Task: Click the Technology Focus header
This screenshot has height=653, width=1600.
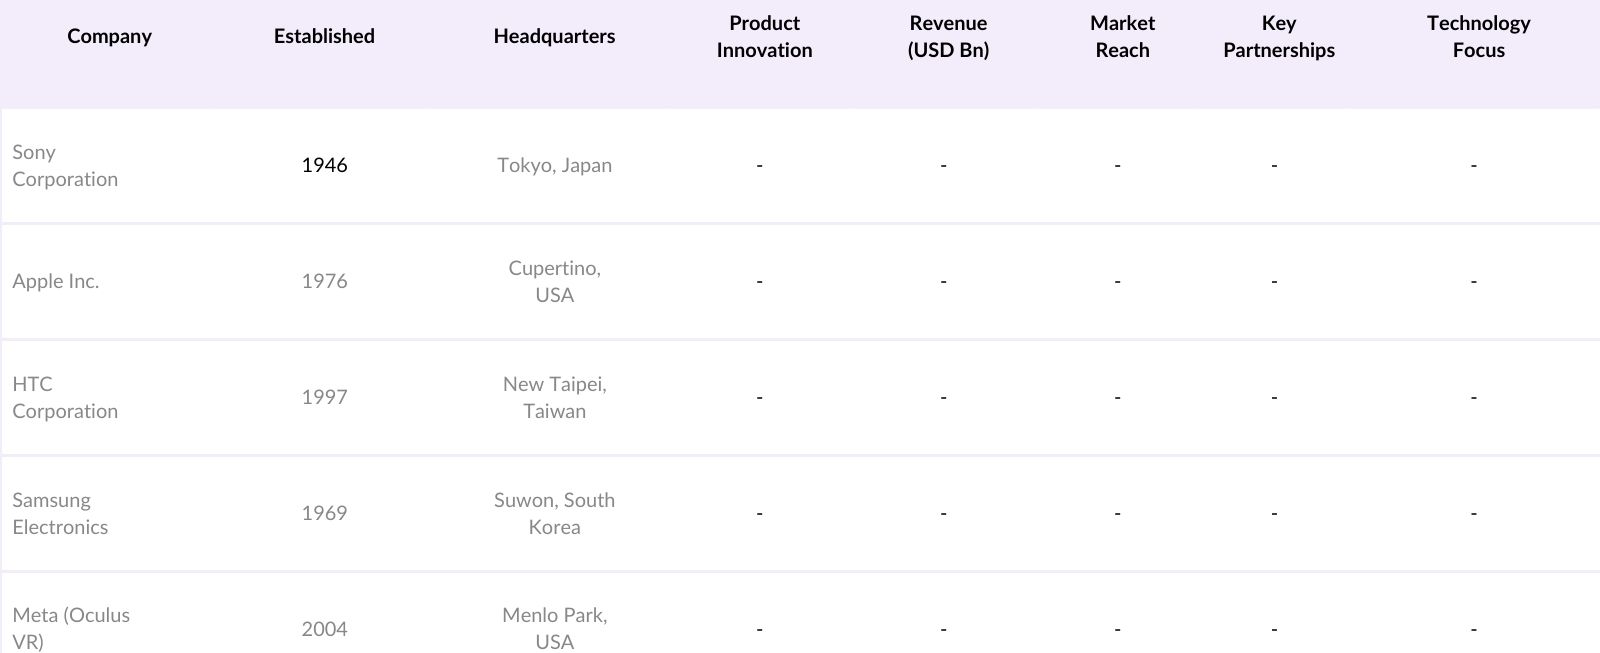Action: point(1478,37)
